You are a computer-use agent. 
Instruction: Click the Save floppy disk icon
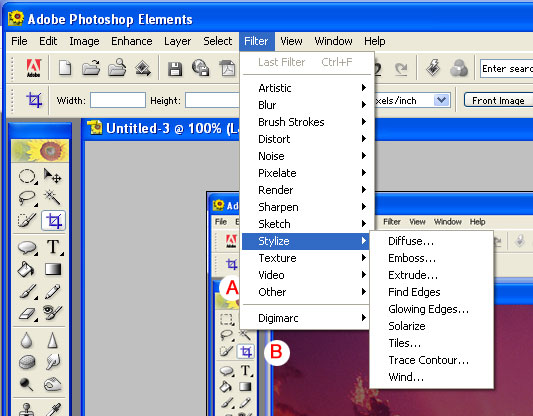[x=175, y=69]
